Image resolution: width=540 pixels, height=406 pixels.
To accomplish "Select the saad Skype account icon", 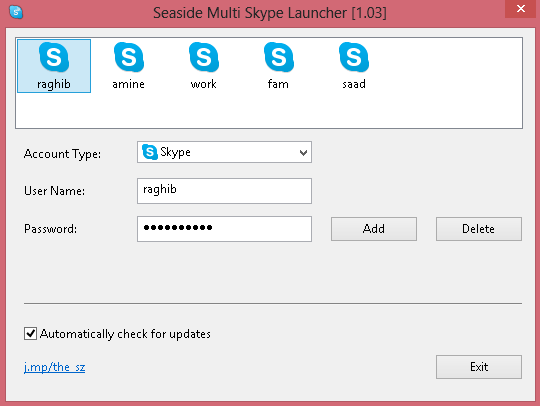I will click(x=354, y=66).
